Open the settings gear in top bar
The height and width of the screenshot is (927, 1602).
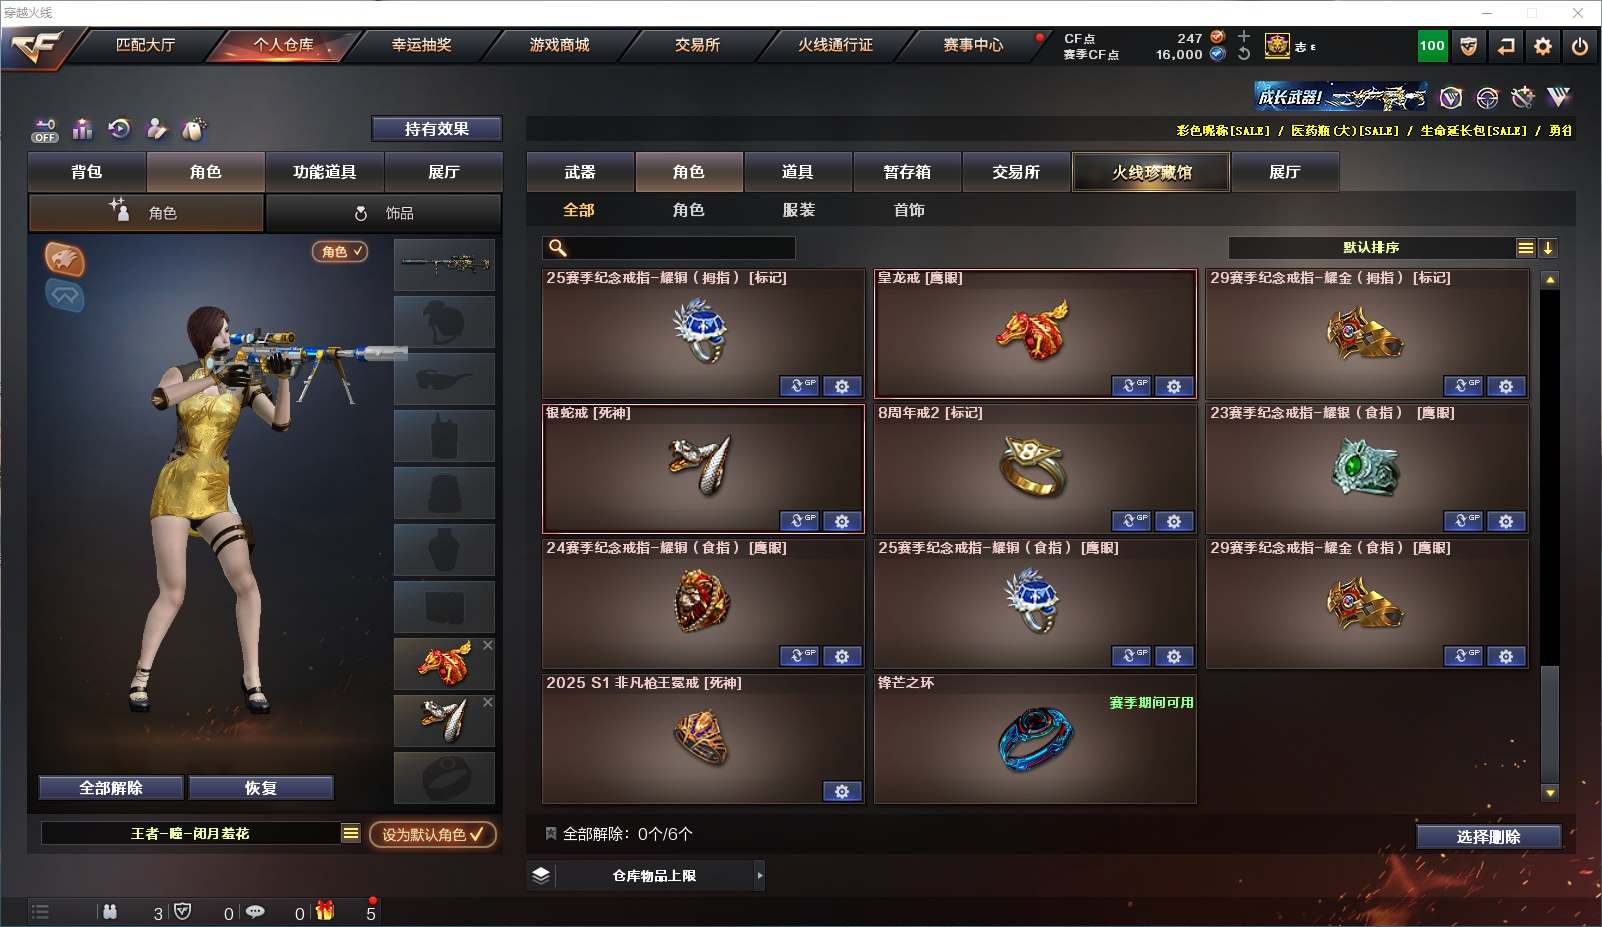1543,46
